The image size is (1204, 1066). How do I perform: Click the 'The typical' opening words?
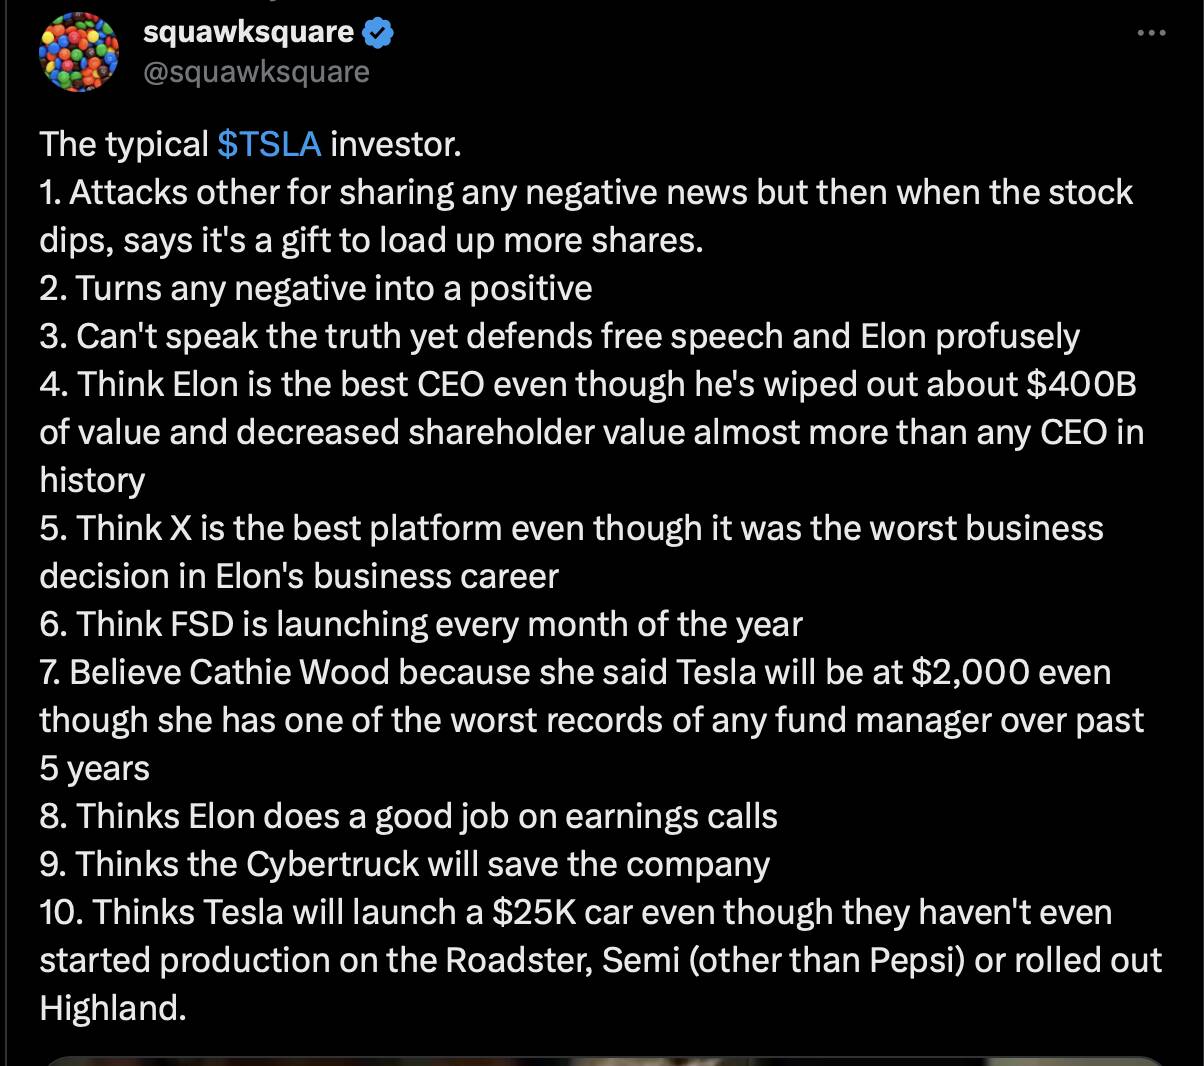tap(124, 145)
